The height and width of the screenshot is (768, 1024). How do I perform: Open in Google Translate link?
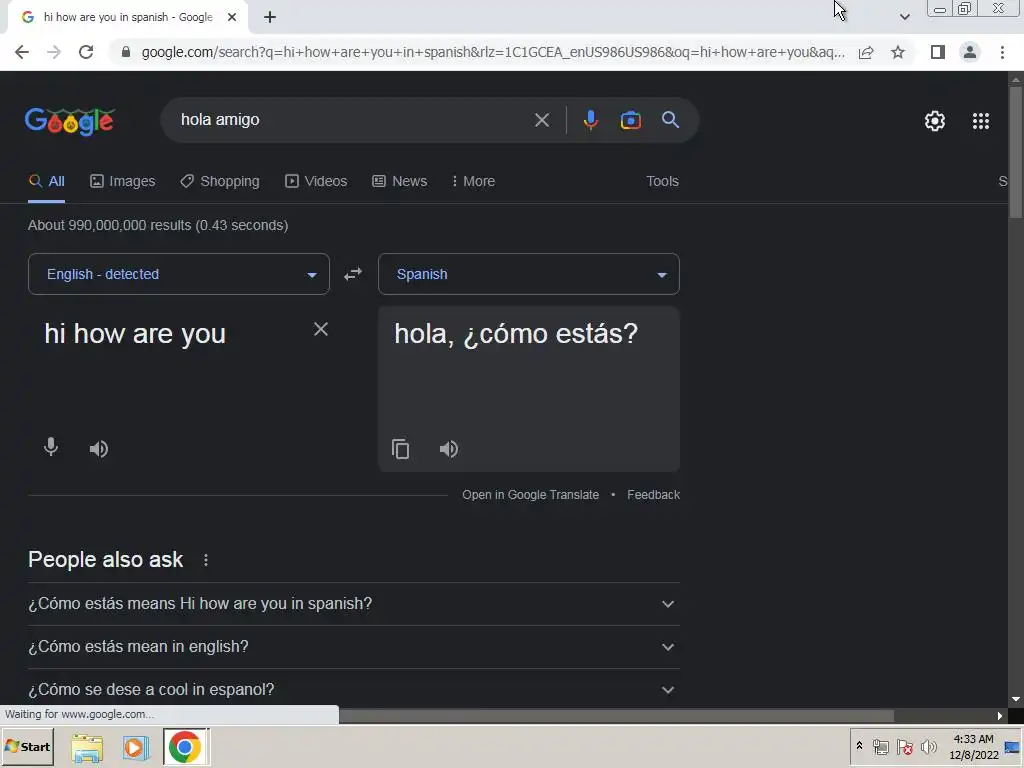coord(530,495)
